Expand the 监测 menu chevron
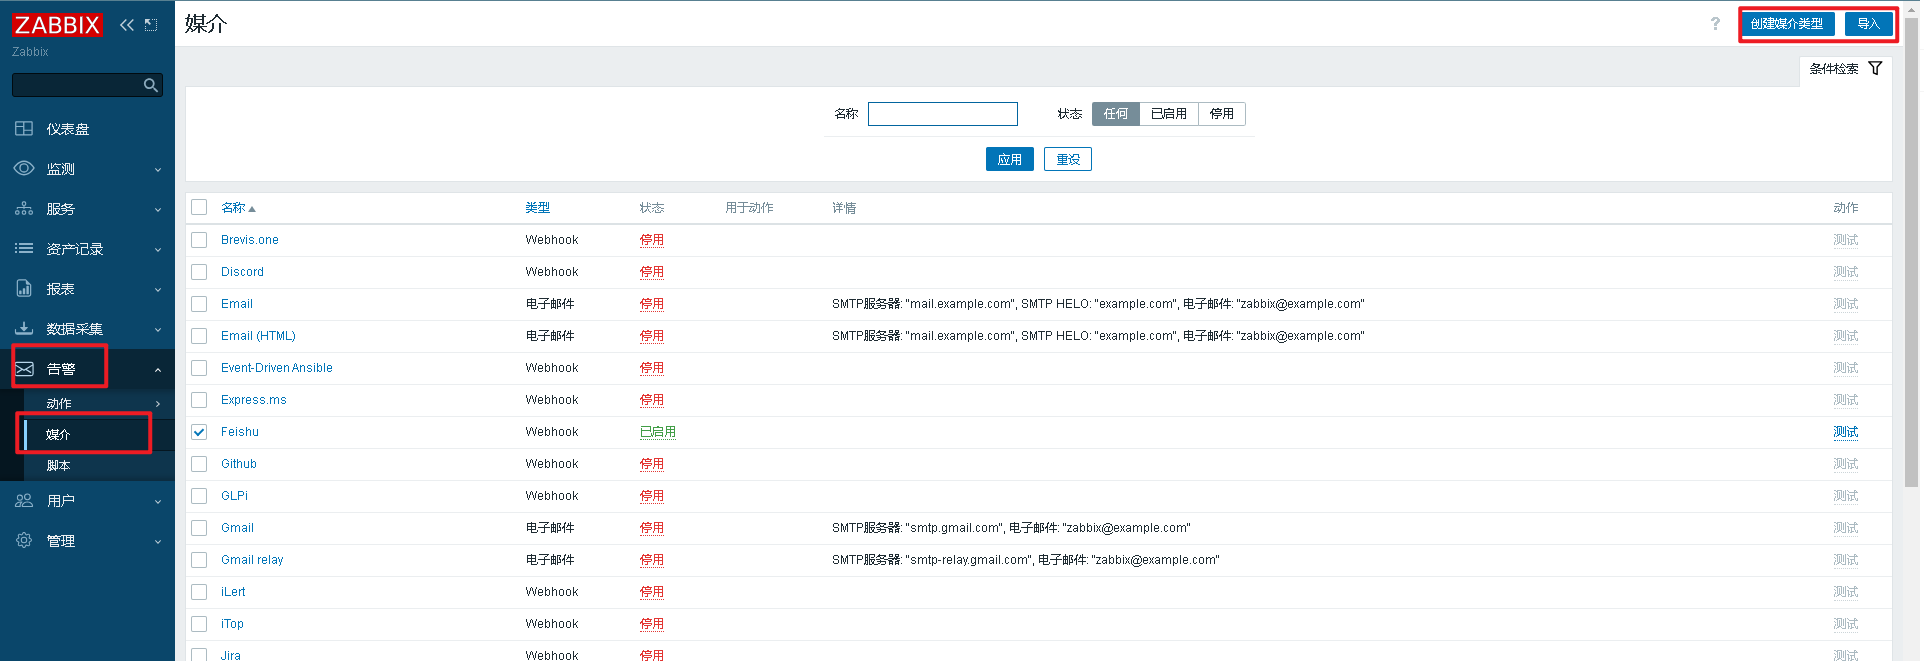This screenshot has width=1924, height=661. [x=158, y=170]
